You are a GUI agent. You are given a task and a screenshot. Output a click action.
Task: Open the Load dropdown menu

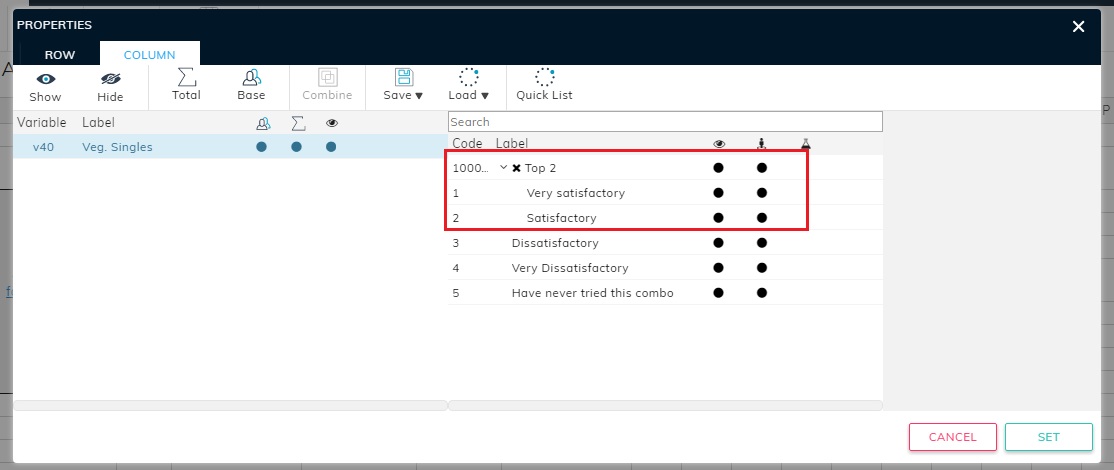click(x=468, y=84)
